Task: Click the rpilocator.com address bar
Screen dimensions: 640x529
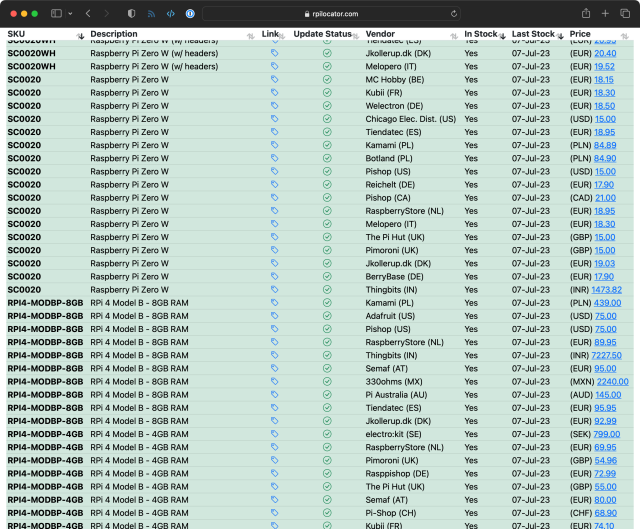Action: [330, 14]
